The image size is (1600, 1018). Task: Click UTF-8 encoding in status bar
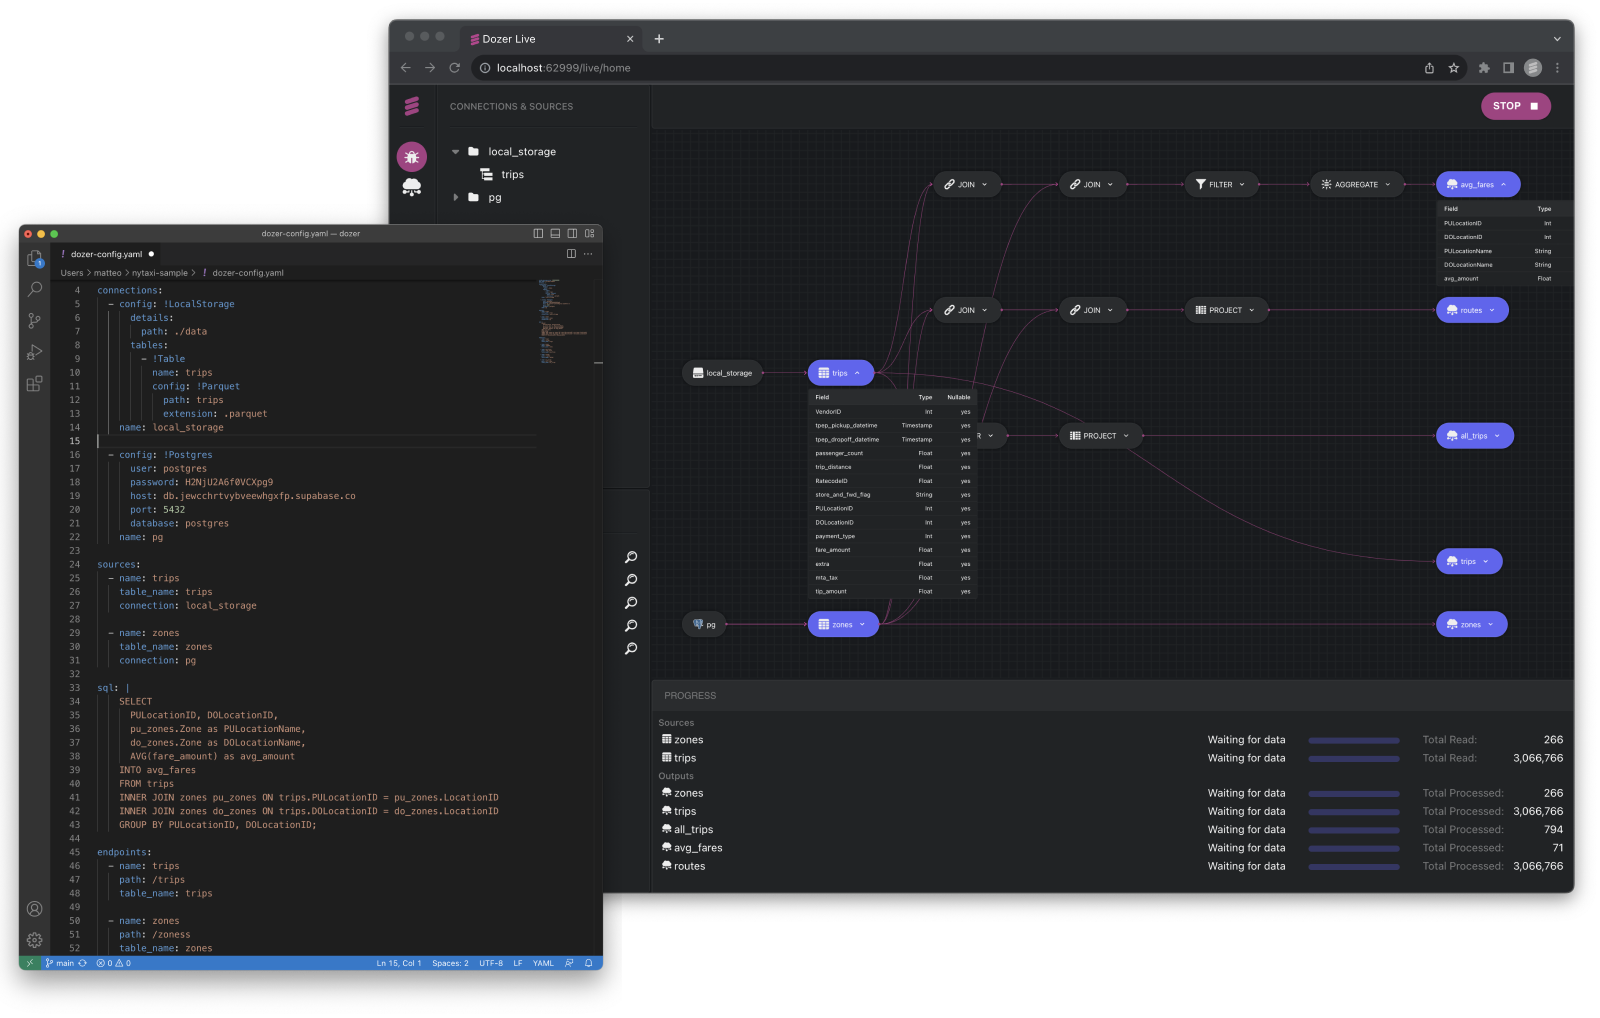pyautogui.click(x=491, y=963)
